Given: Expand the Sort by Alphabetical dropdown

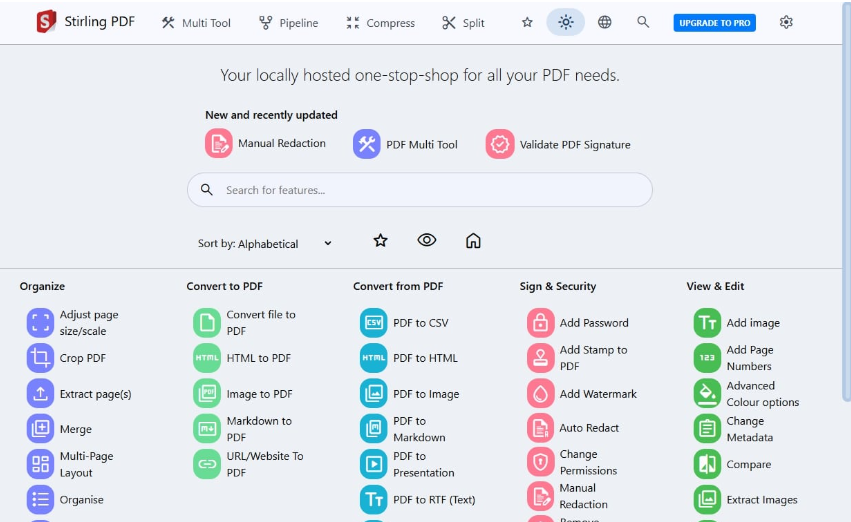Looking at the screenshot, I should click(x=266, y=243).
